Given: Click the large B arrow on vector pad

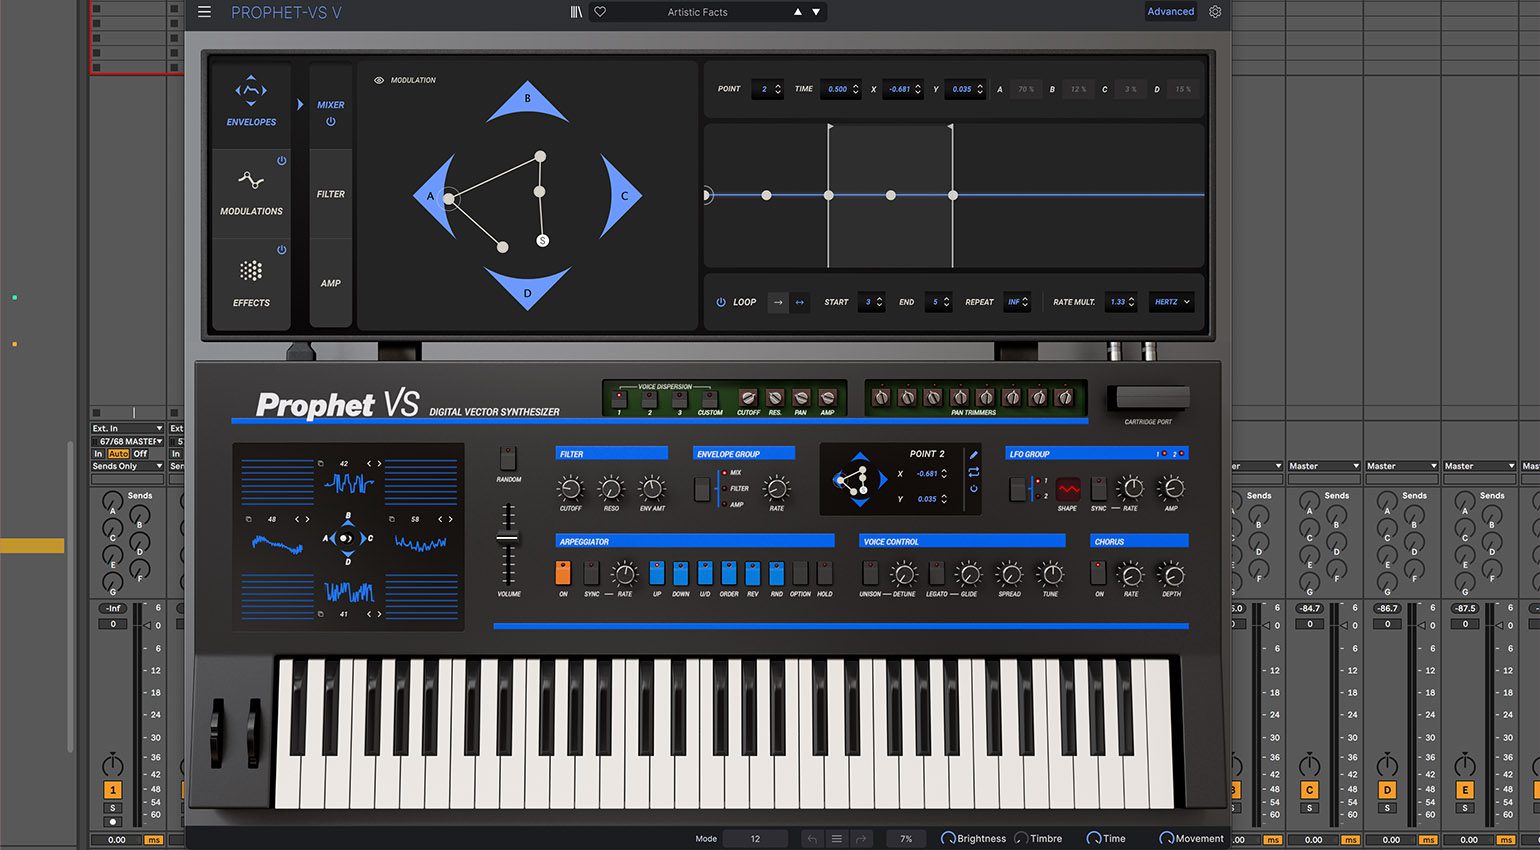Looking at the screenshot, I should (x=527, y=102).
